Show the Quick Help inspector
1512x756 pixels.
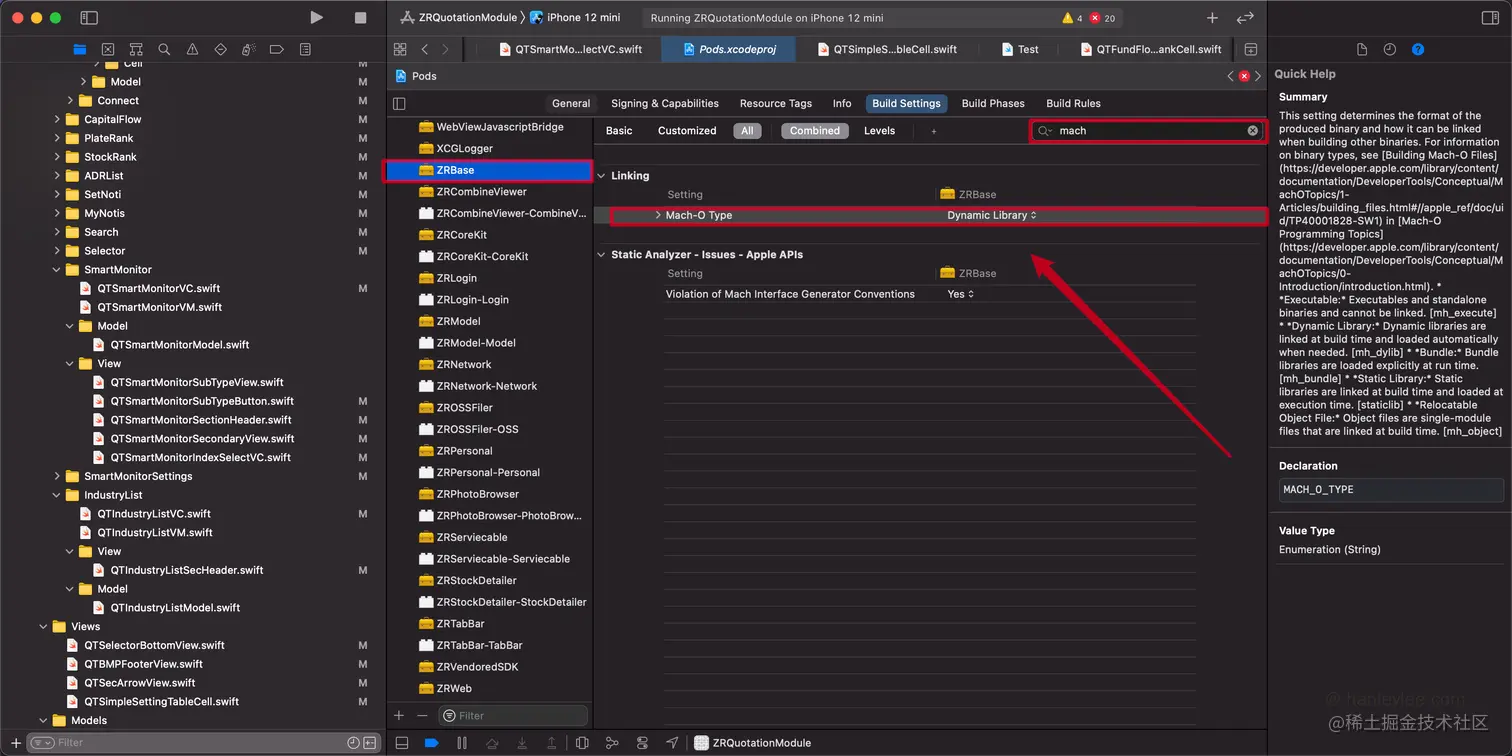tap(1418, 49)
